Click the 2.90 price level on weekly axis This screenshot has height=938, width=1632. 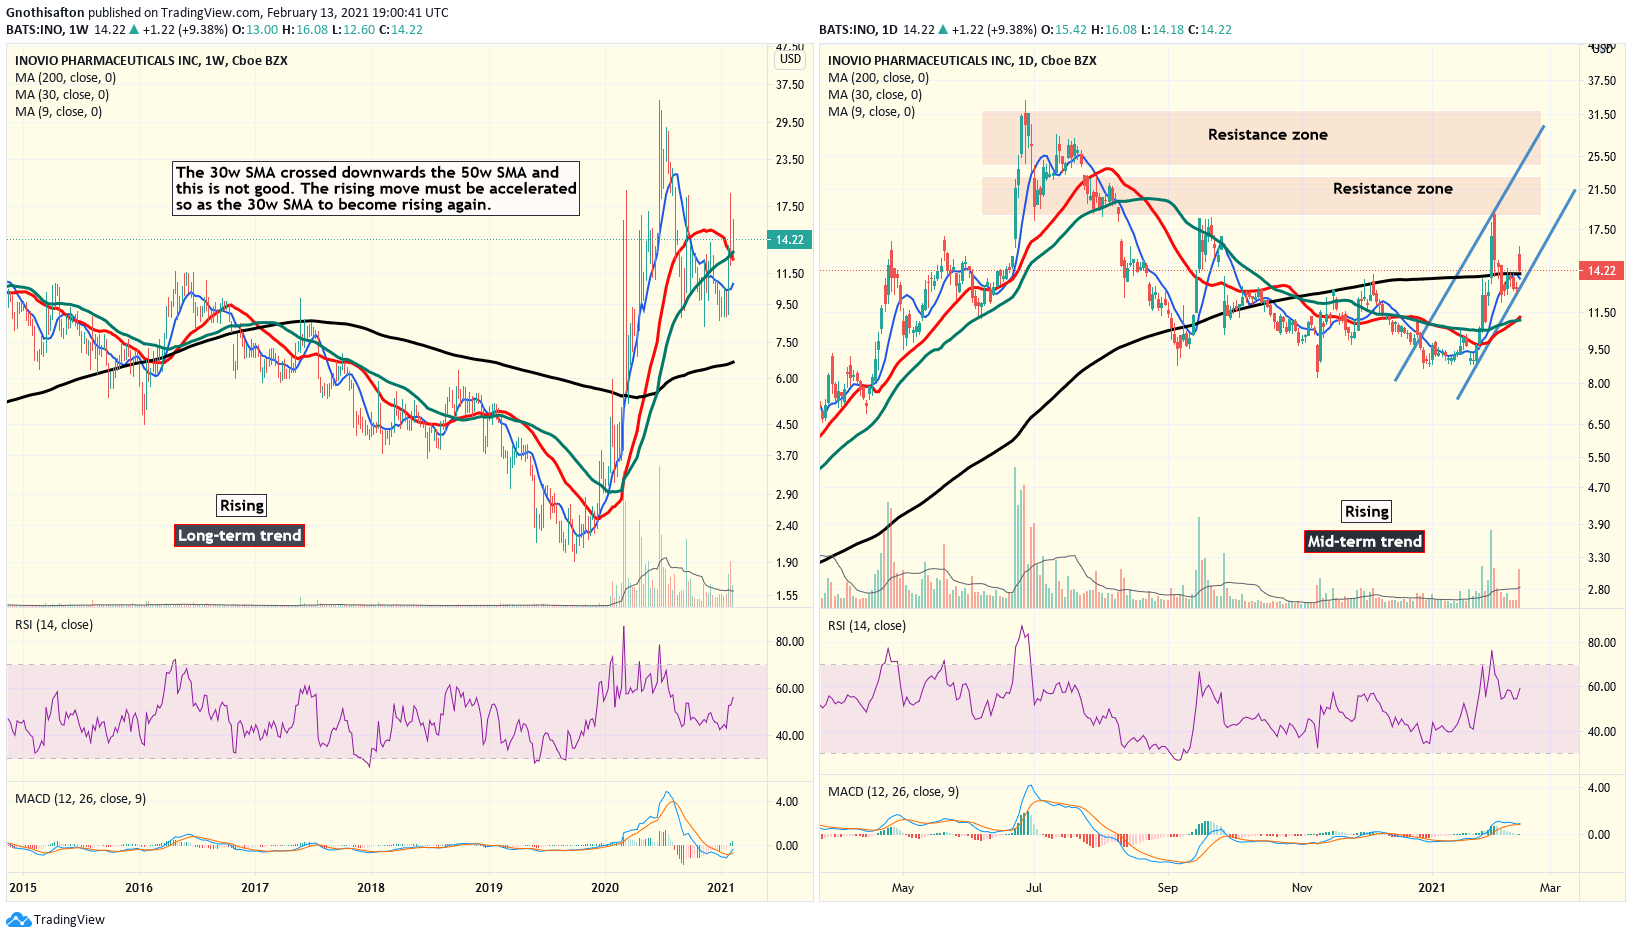pos(787,495)
